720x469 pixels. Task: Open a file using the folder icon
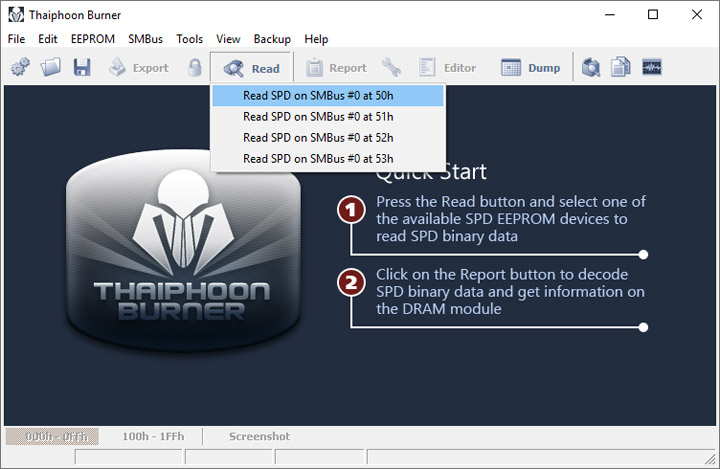click(51, 67)
